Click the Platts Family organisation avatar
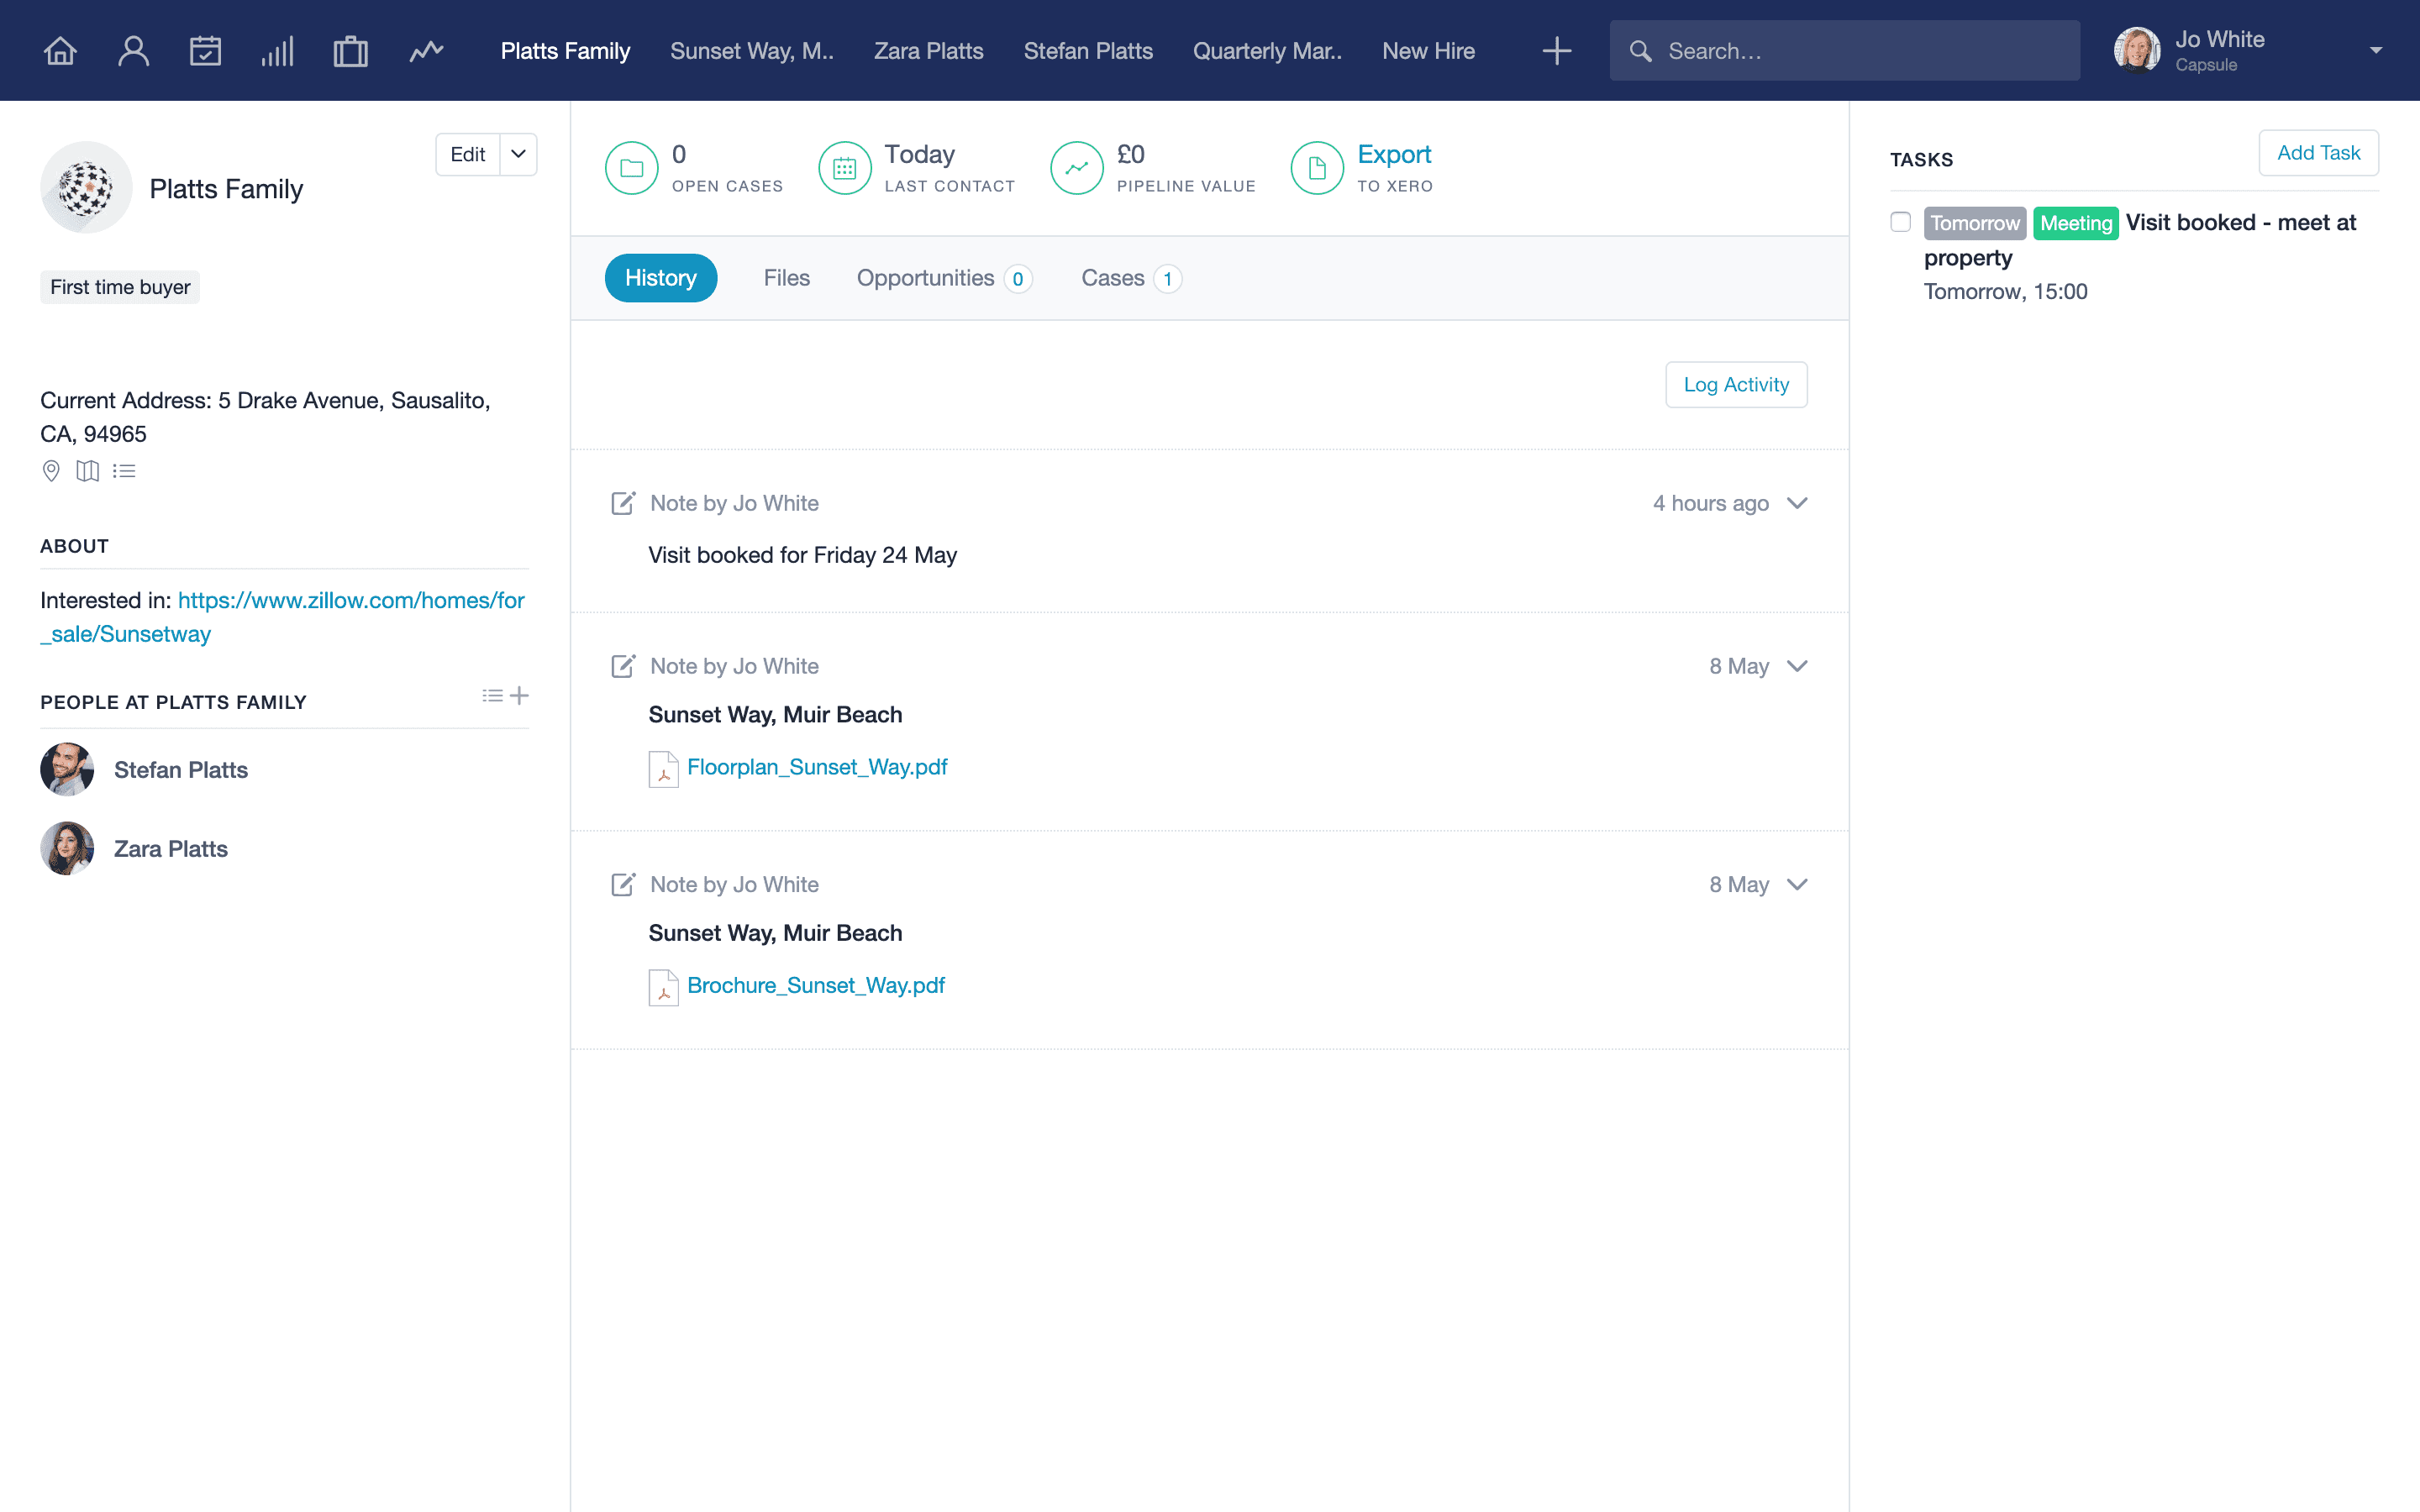This screenshot has width=2420, height=1512. point(86,187)
